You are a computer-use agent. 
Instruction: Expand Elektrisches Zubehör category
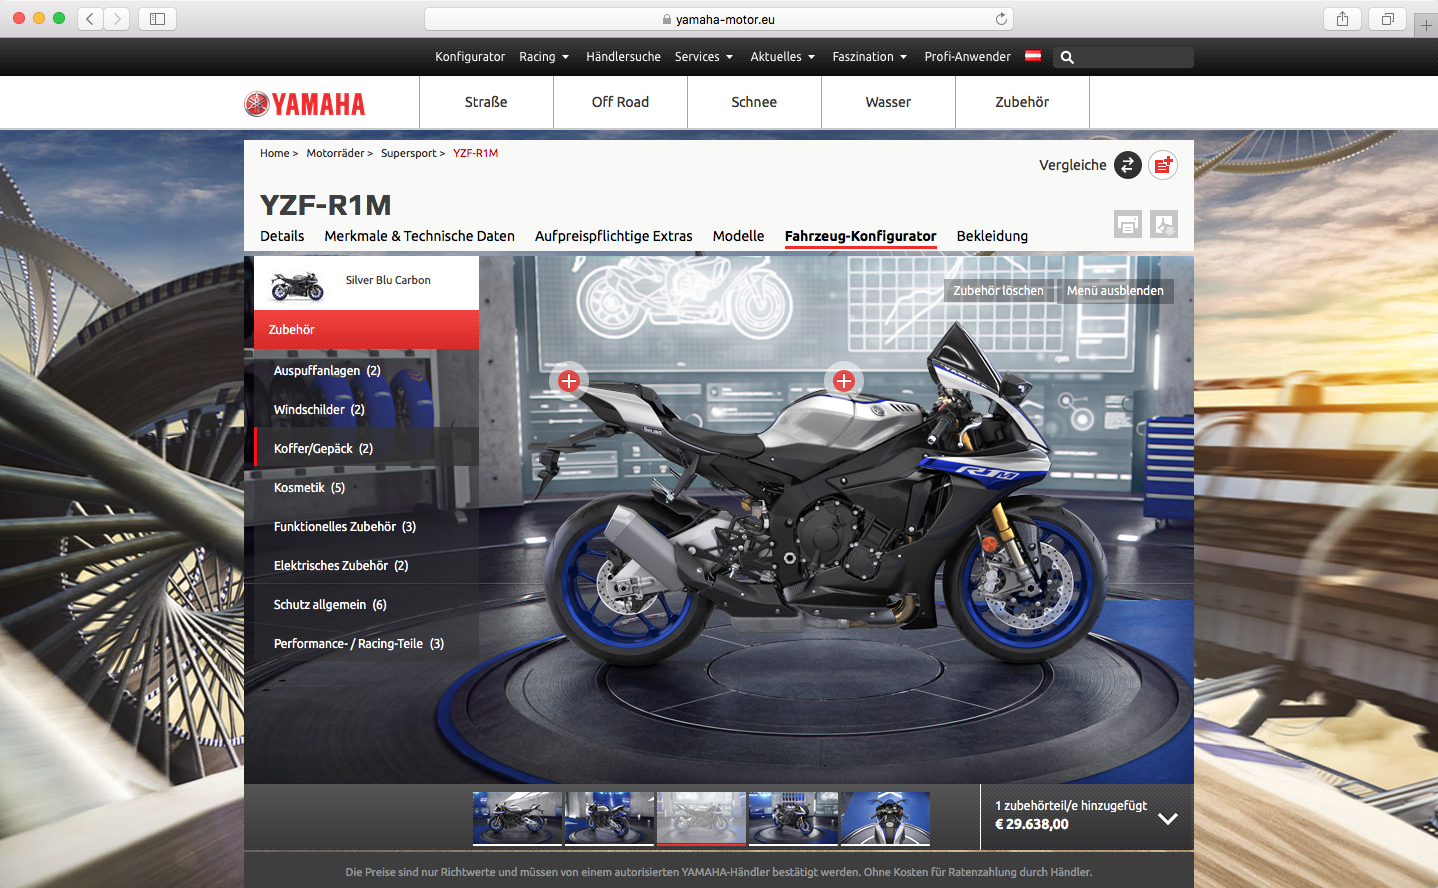click(366, 565)
